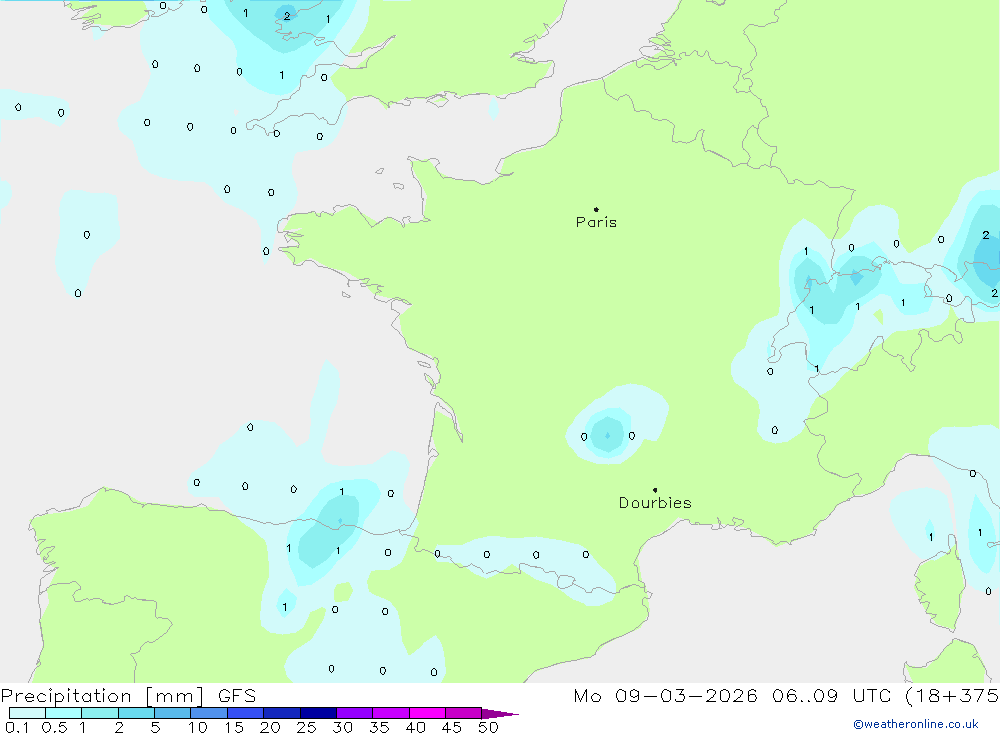Select the 20–25 mm dark blue swatch
Screen dimensions: 1000x733
pyautogui.click(x=282, y=713)
